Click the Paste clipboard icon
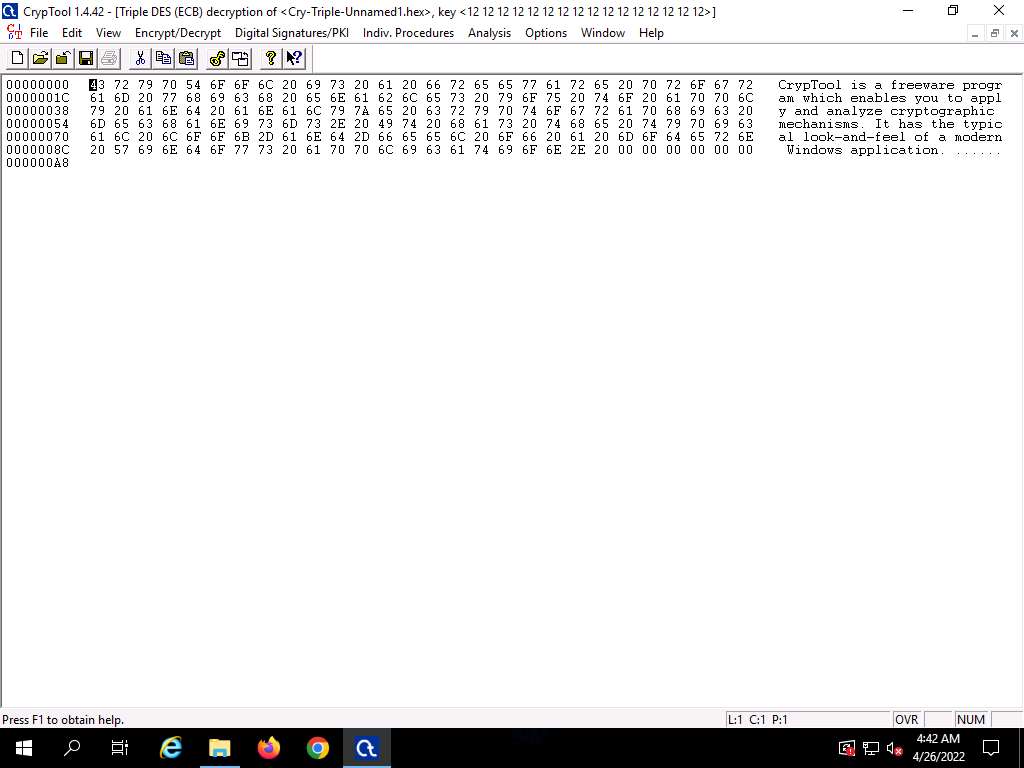1024x768 pixels. pos(186,59)
